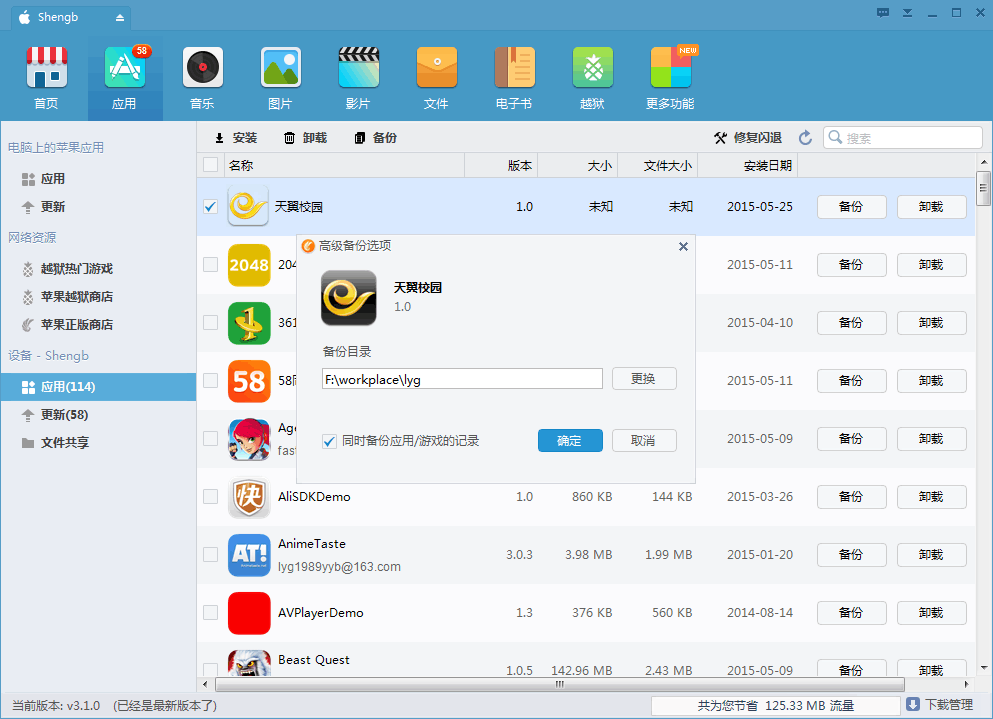Select 文件共享 in the sidebar
The image size is (993, 719).
point(64,442)
